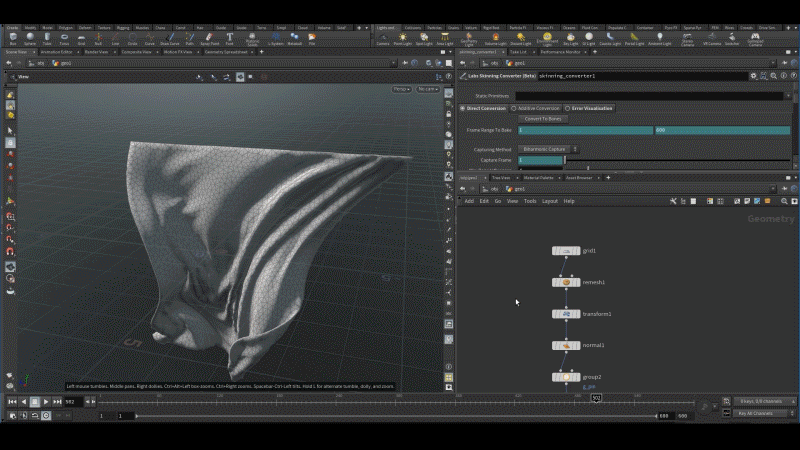Click the Play forward button in playbar
Screen dimensions: 800x450
point(47,402)
